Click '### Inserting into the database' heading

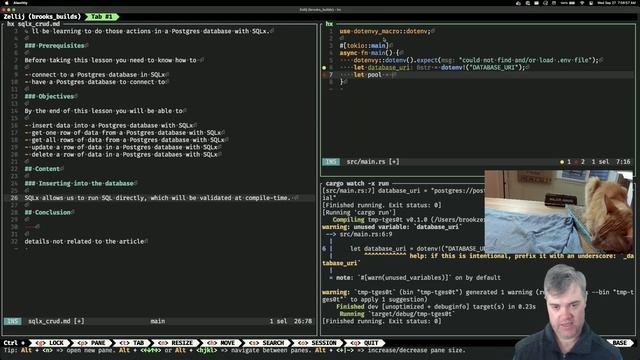[x=79, y=183]
